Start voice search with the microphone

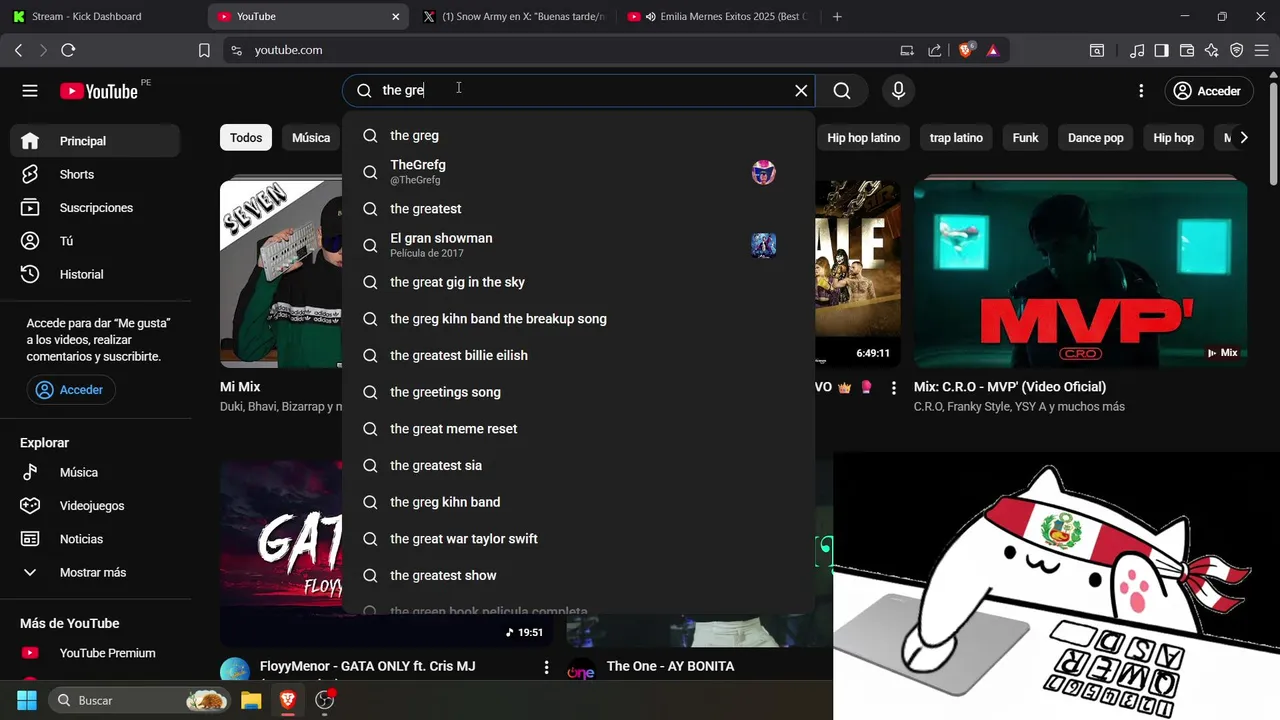coord(898,91)
